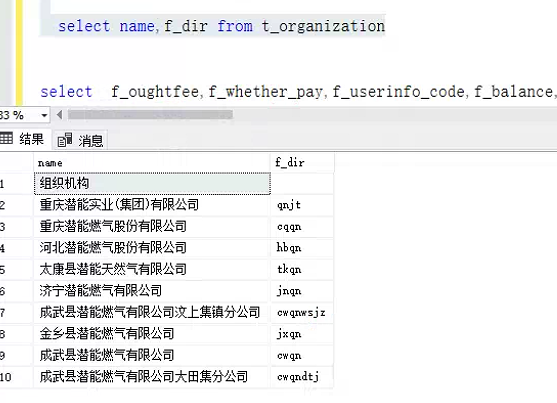Select the row 9 cell 成武县潜能燃气有限公司
This screenshot has width=557, height=403.
[152, 355]
